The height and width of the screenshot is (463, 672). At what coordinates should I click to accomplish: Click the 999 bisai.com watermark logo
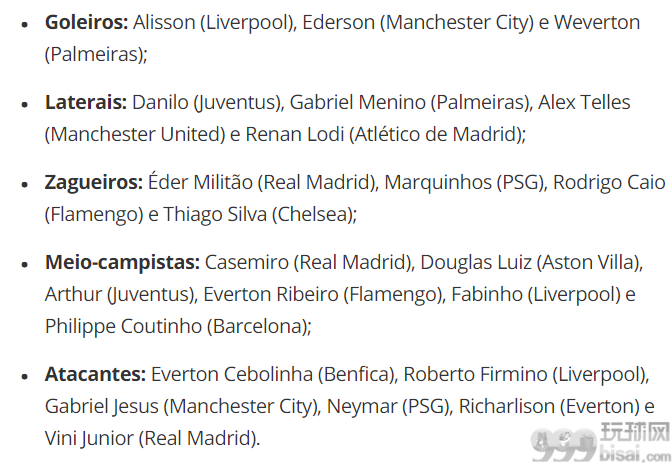[x=601, y=443]
